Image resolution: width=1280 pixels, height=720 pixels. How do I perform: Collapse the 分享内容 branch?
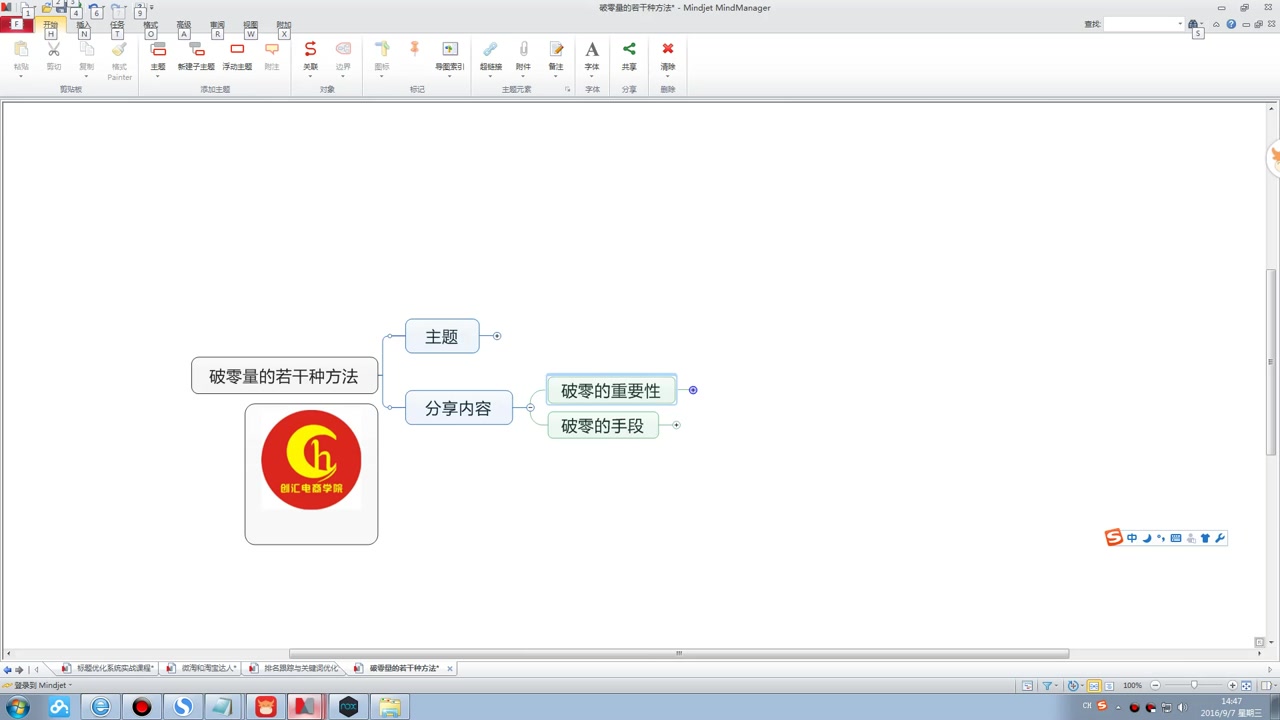[530, 407]
